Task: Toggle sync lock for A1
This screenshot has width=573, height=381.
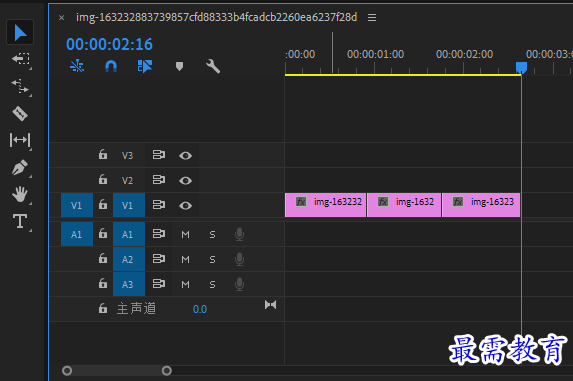Action: 159,234
